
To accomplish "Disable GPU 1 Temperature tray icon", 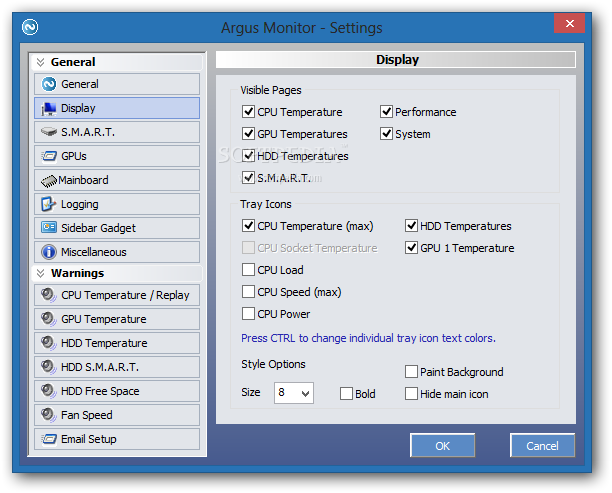I will point(411,248).
